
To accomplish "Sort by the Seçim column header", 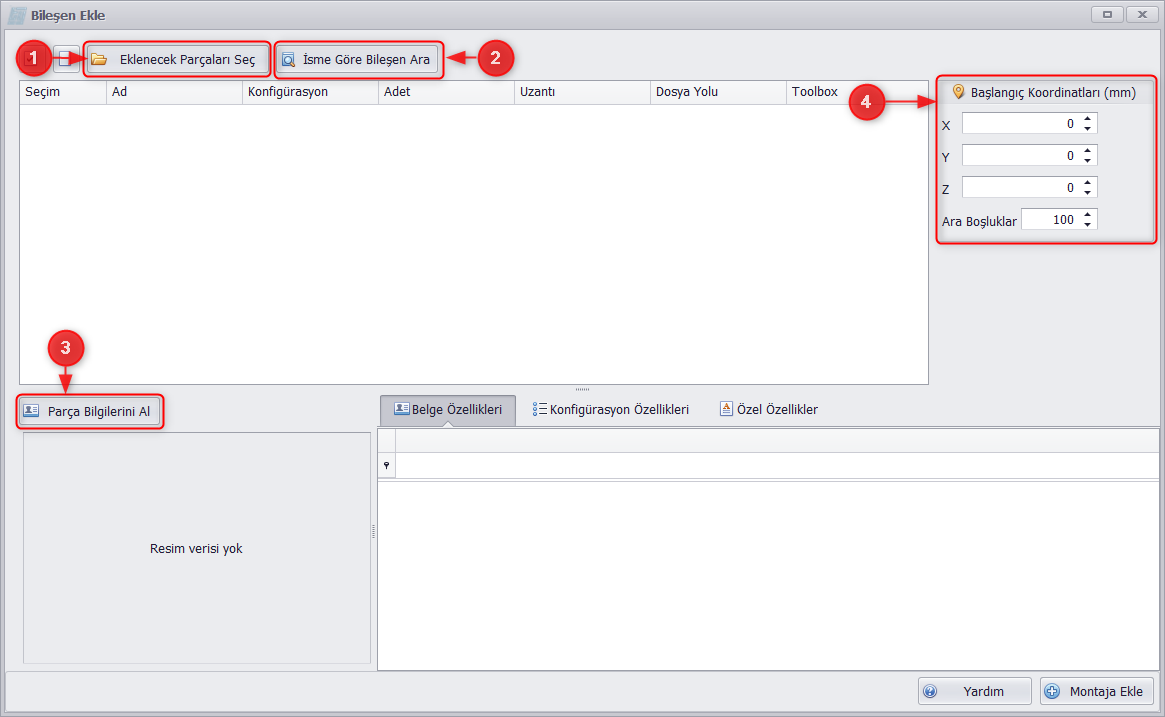I will point(62,92).
